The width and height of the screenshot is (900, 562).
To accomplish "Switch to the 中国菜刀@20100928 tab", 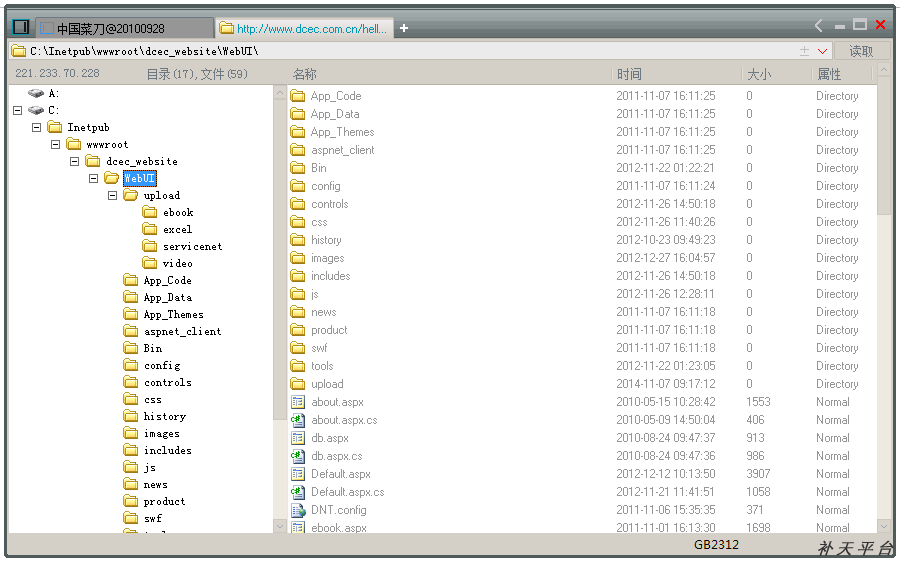I will click(x=125, y=28).
